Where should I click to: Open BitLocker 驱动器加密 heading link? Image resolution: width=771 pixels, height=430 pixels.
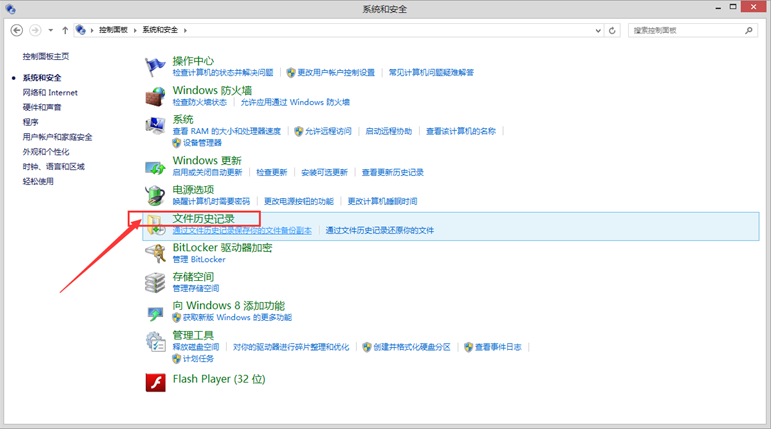coord(222,248)
